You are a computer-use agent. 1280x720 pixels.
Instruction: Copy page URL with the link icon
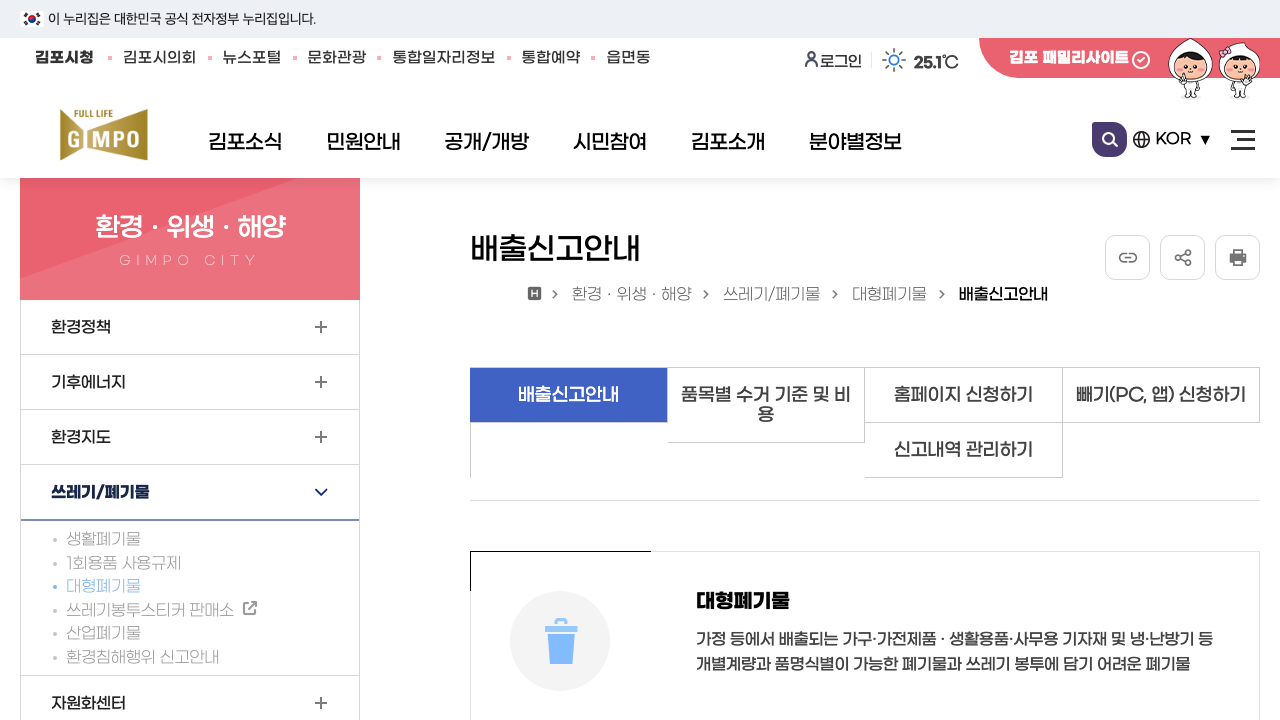[1127, 257]
